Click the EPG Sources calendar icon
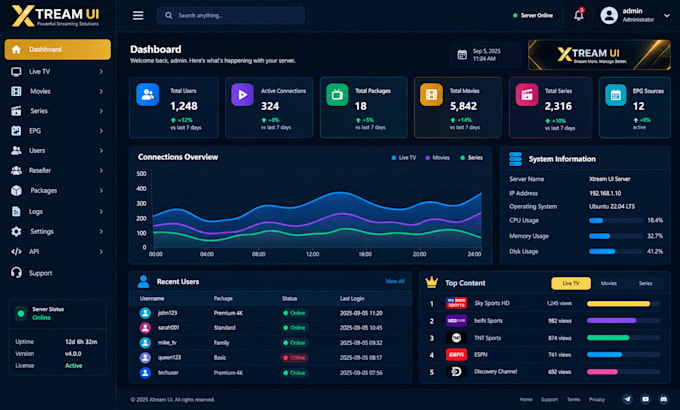 point(616,95)
